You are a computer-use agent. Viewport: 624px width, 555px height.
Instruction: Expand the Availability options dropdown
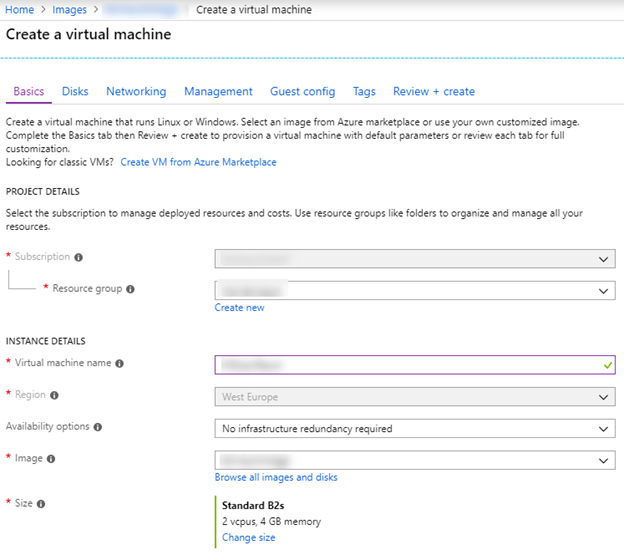pos(415,429)
